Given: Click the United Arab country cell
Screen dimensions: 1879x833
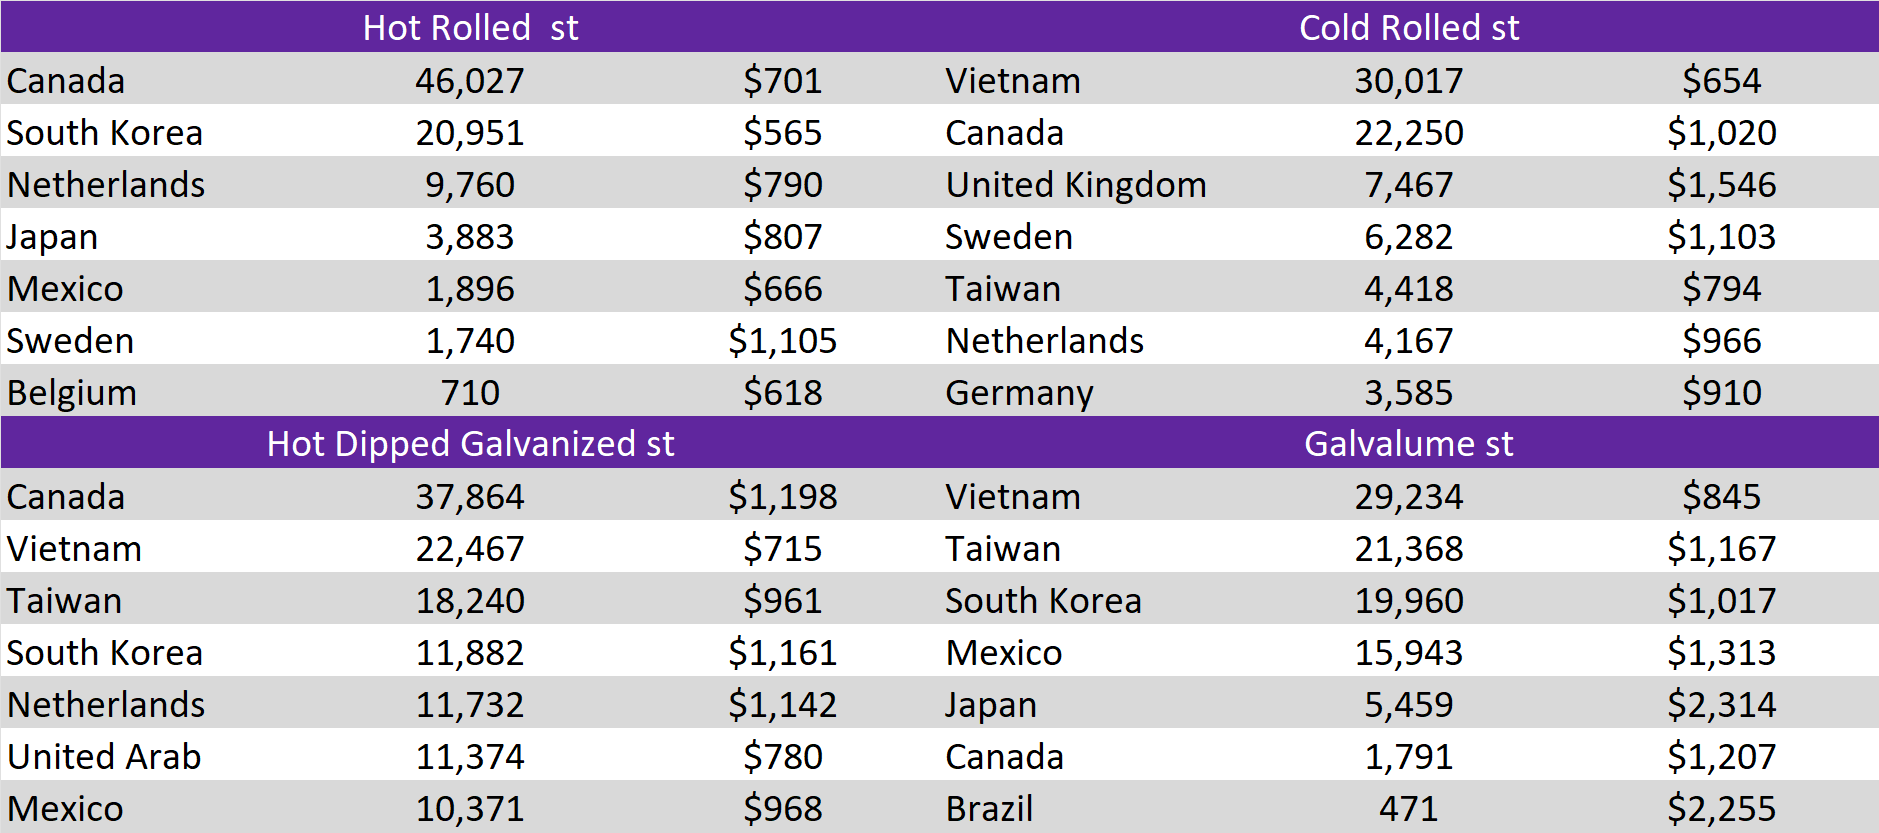Looking at the screenshot, I should (x=104, y=757).
